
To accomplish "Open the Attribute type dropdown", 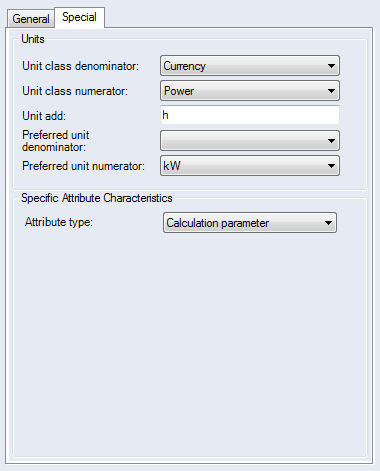I will point(250,223).
